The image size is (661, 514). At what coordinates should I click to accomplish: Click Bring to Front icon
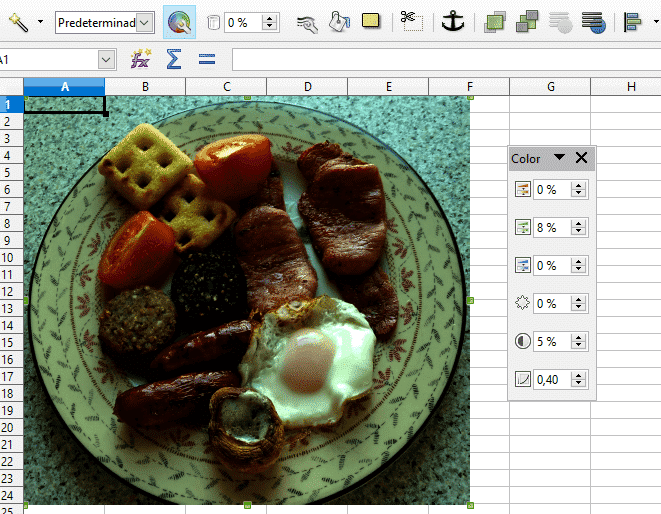(494, 22)
